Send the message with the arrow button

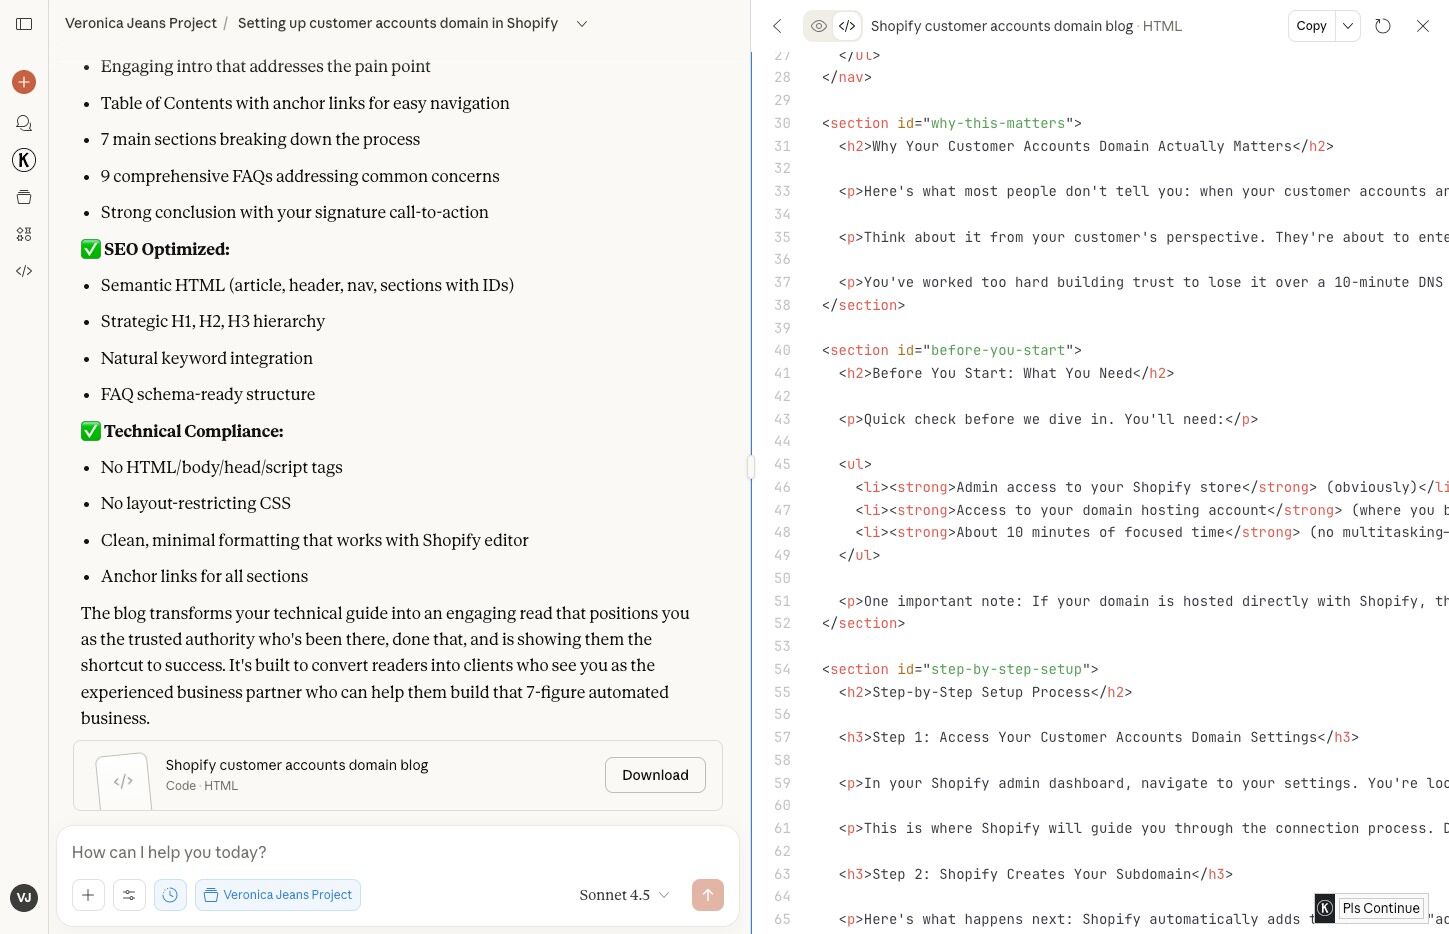click(x=708, y=895)
